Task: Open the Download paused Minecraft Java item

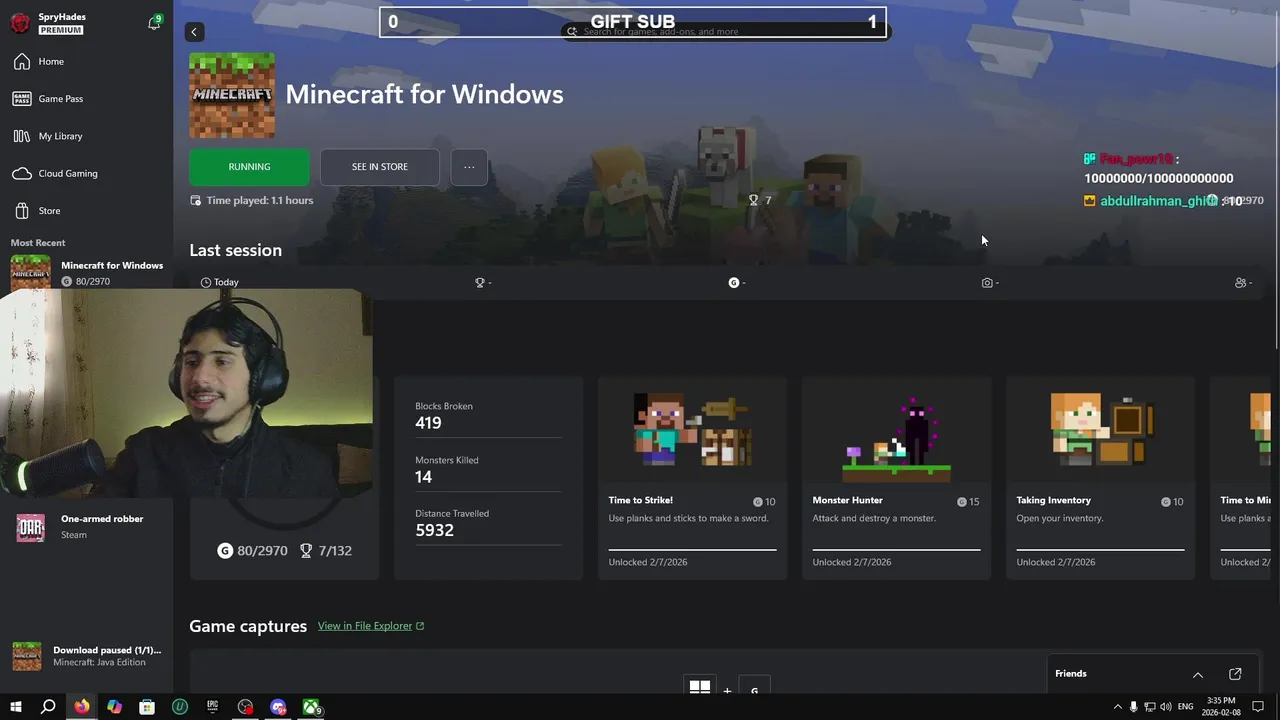Action: [87, 656]
